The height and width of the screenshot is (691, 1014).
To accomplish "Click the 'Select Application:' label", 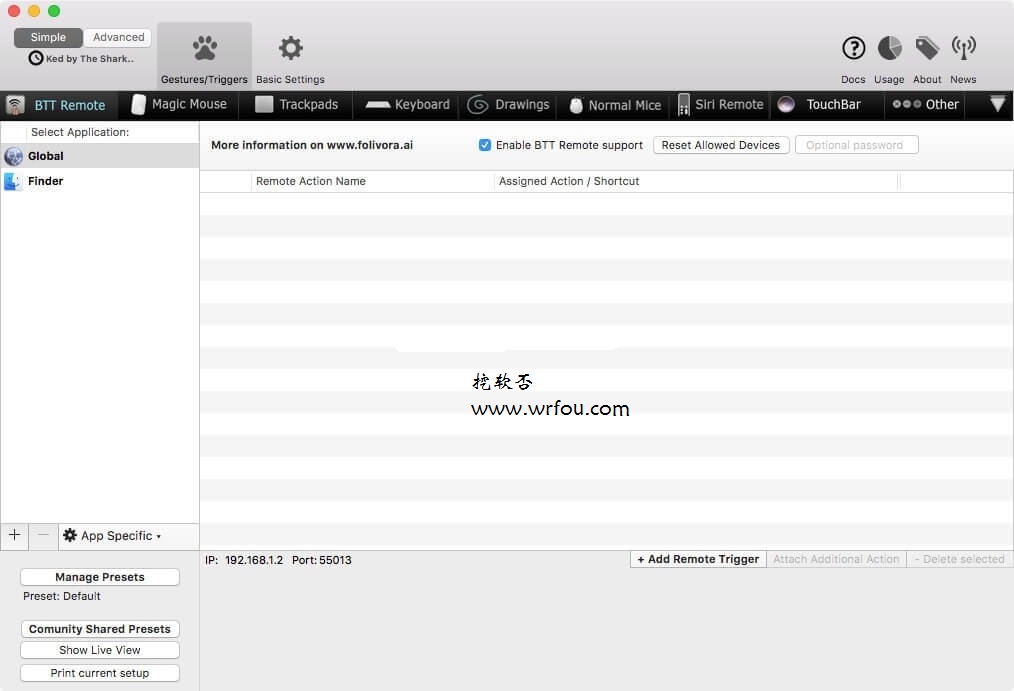I will pyautogui.click(x=80, y=132).
